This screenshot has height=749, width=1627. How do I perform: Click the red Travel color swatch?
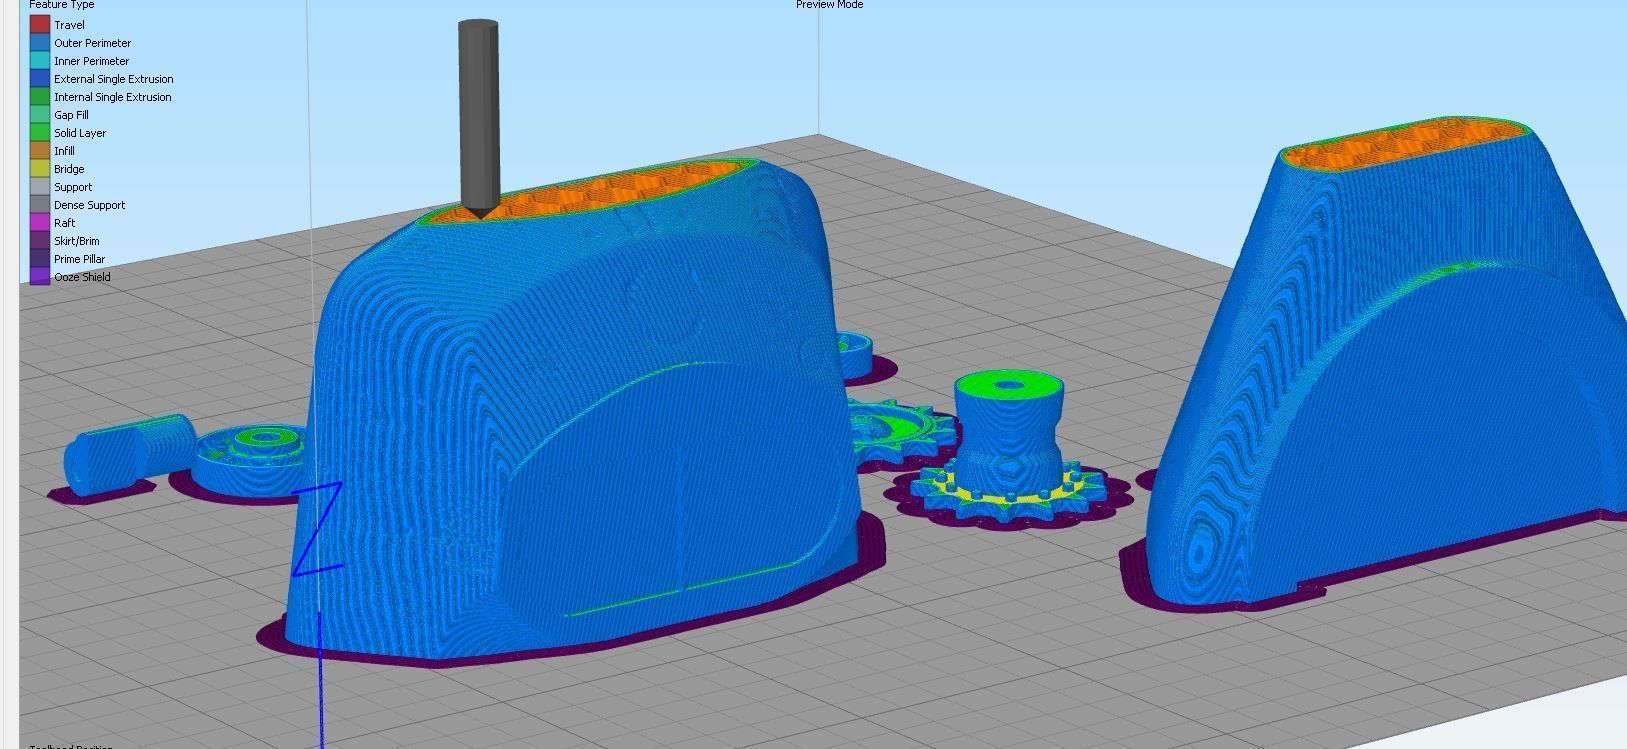40,24
